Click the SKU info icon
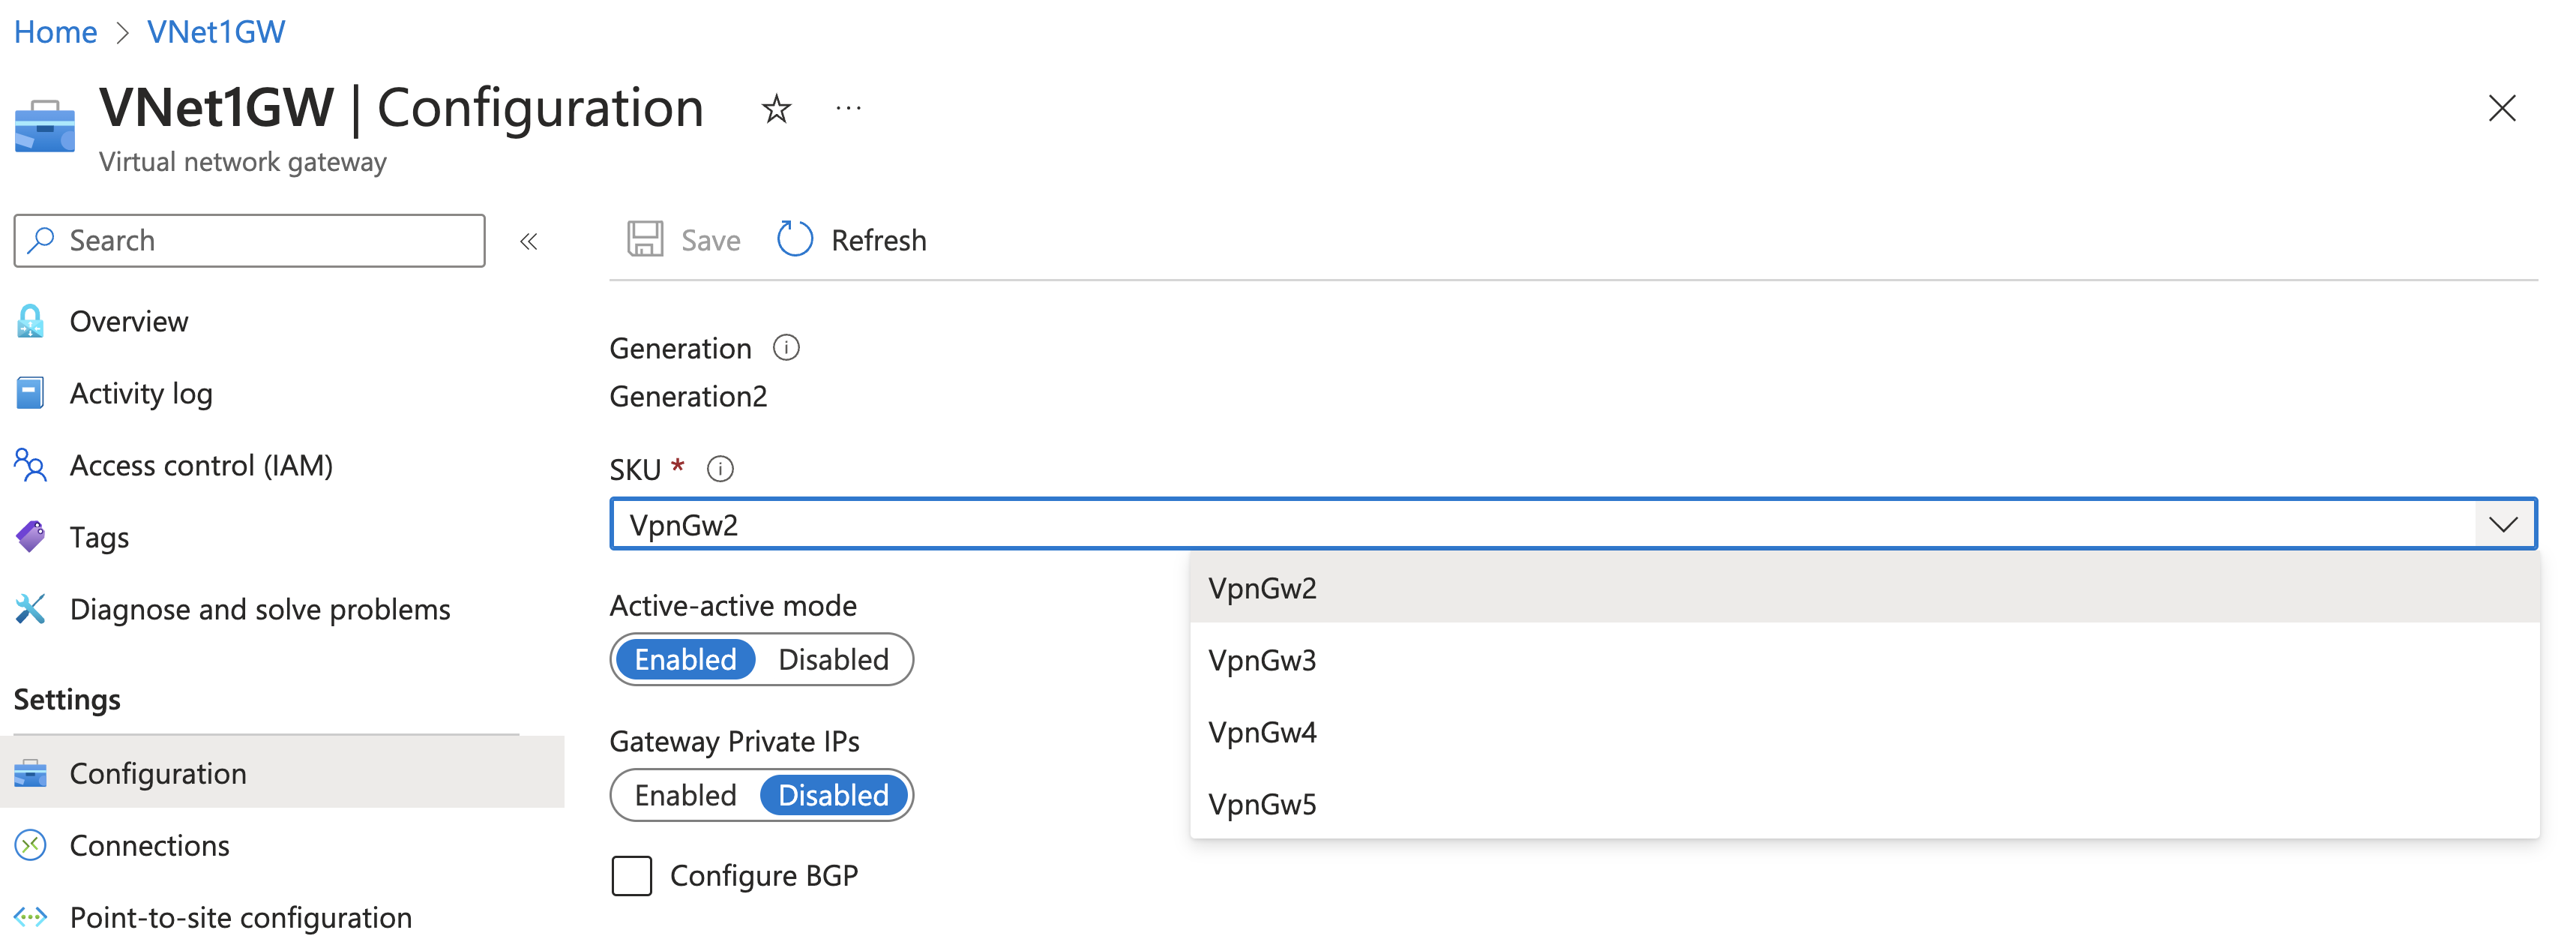 click(720, 469)
